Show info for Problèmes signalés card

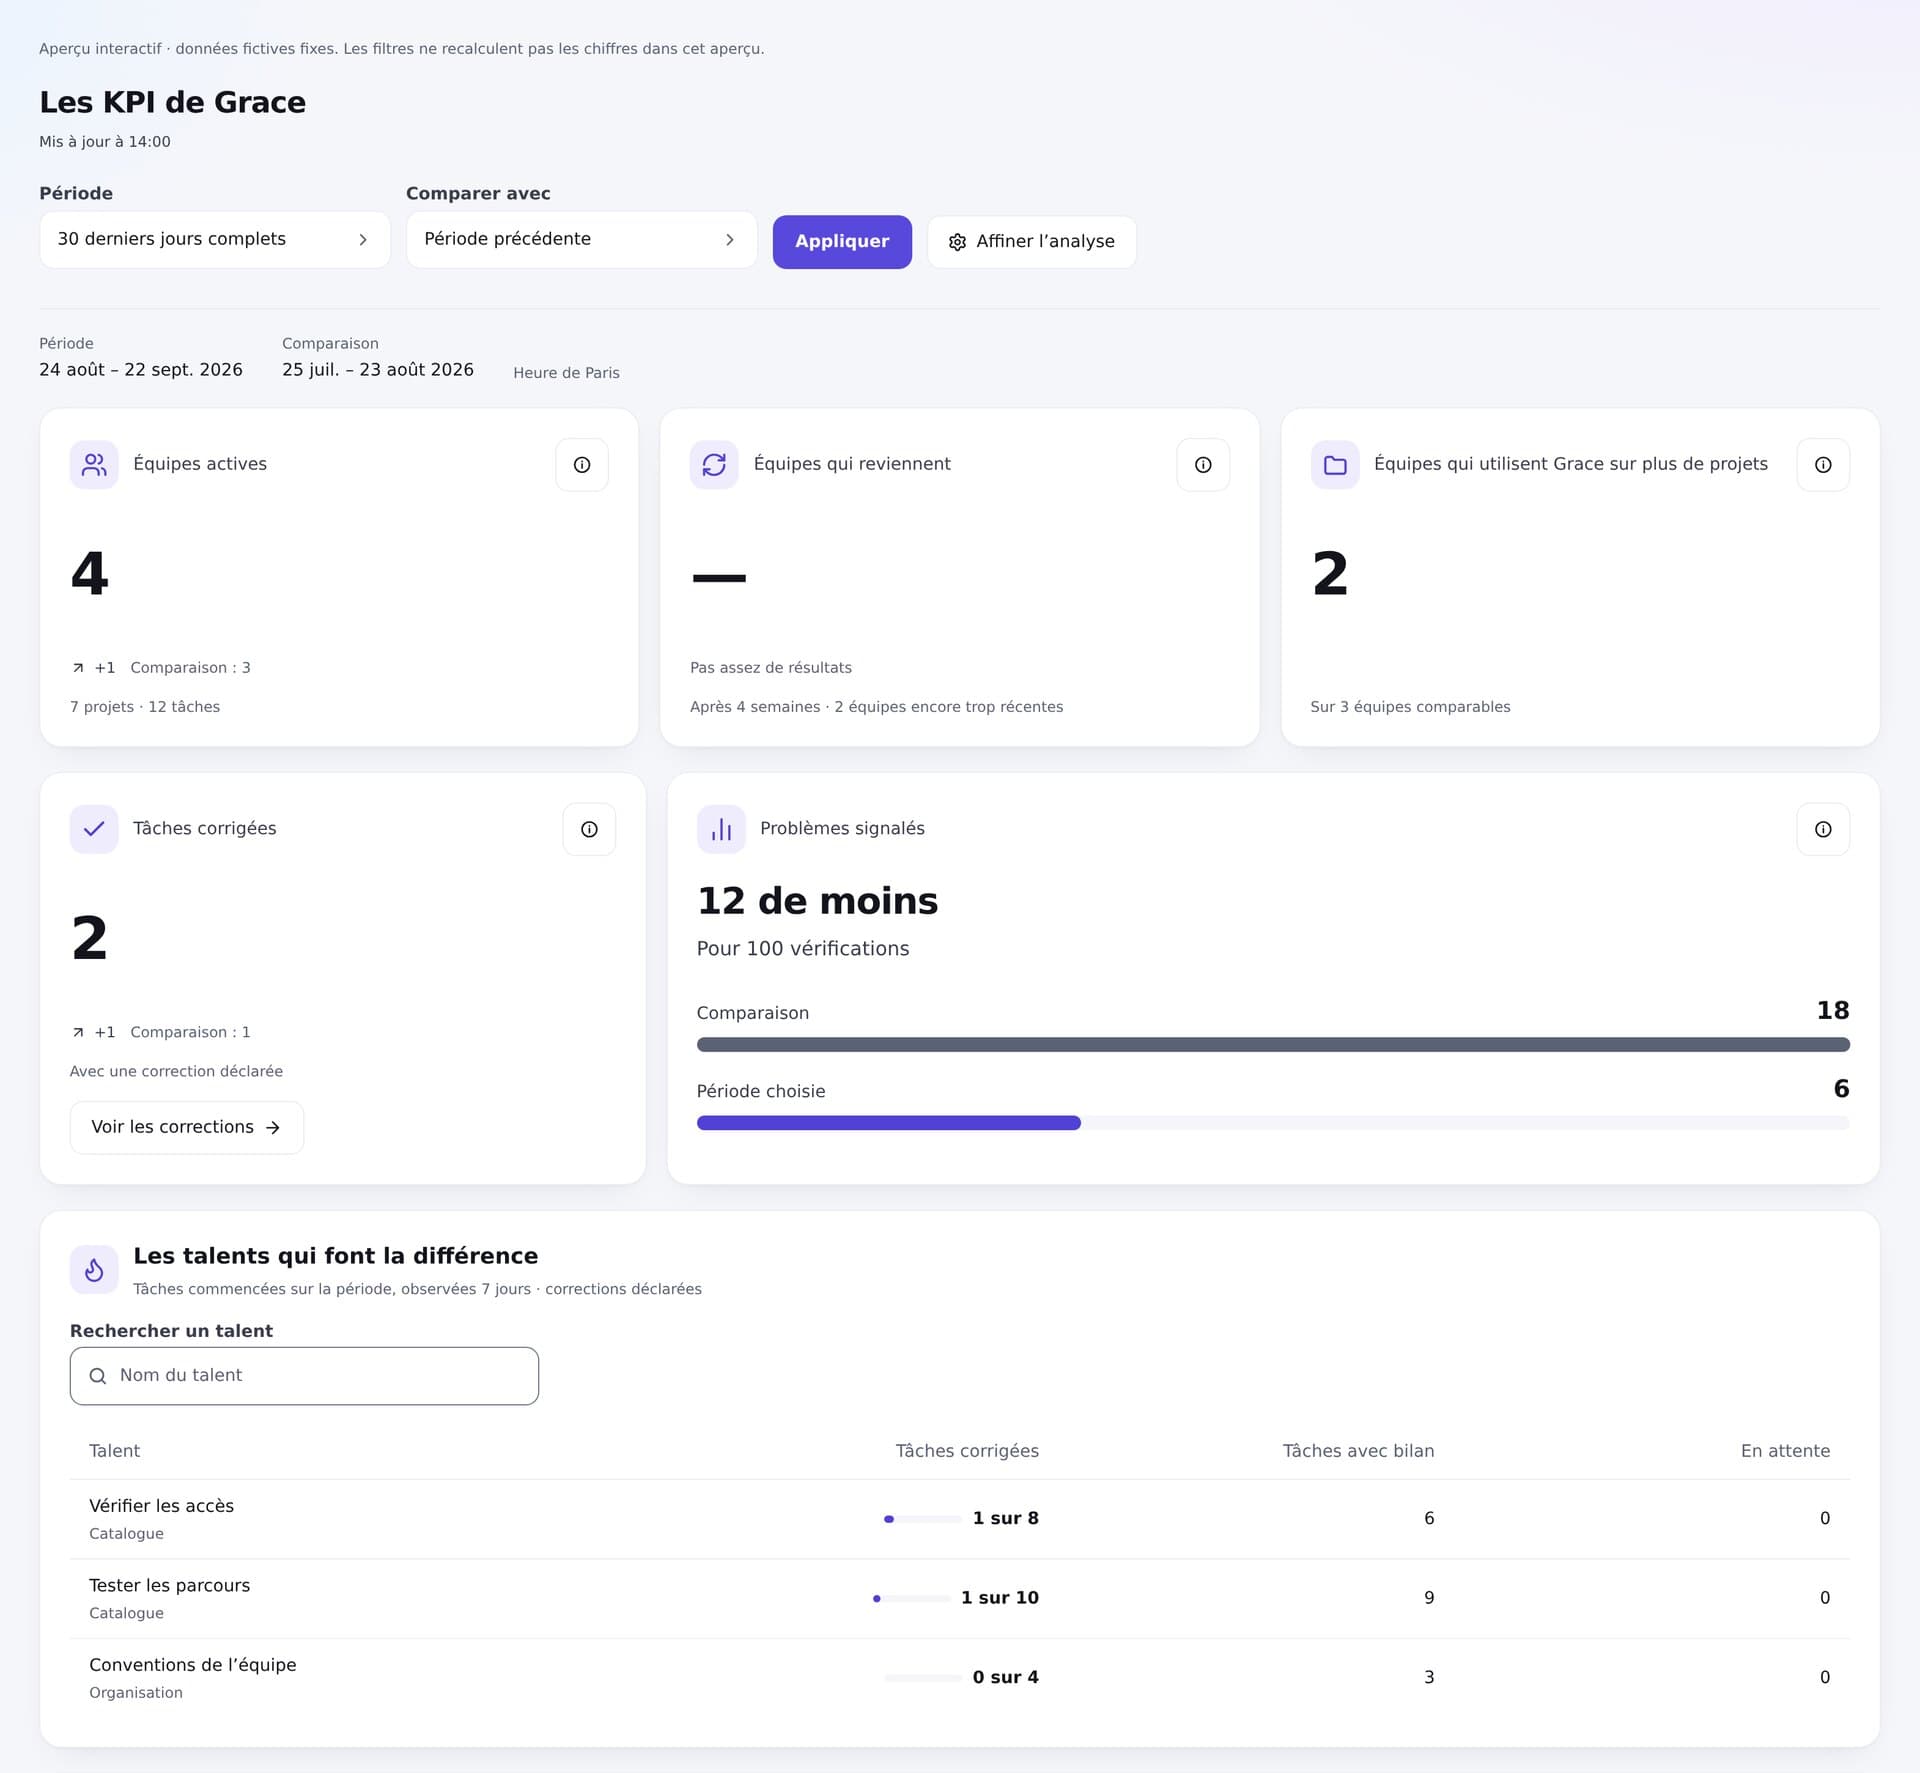pyautogui.click(x=1823, y=829)
